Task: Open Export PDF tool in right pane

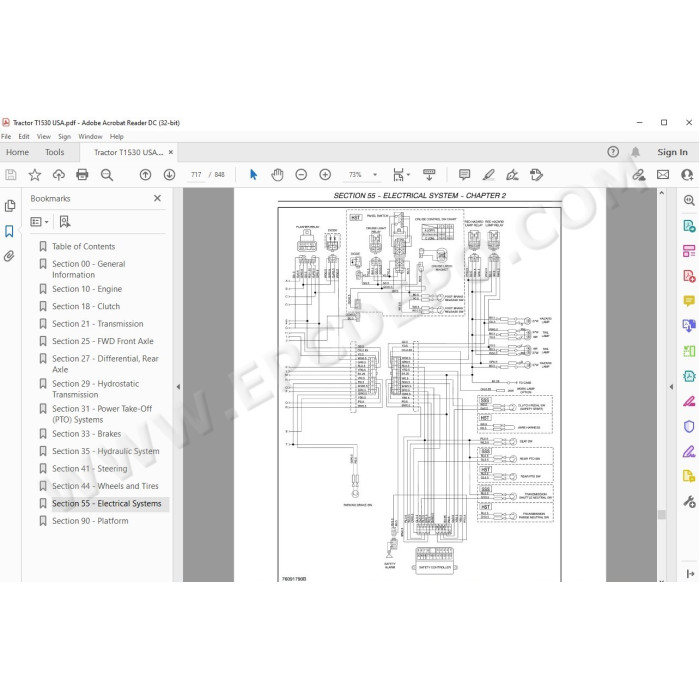Action: coord(689,226)
